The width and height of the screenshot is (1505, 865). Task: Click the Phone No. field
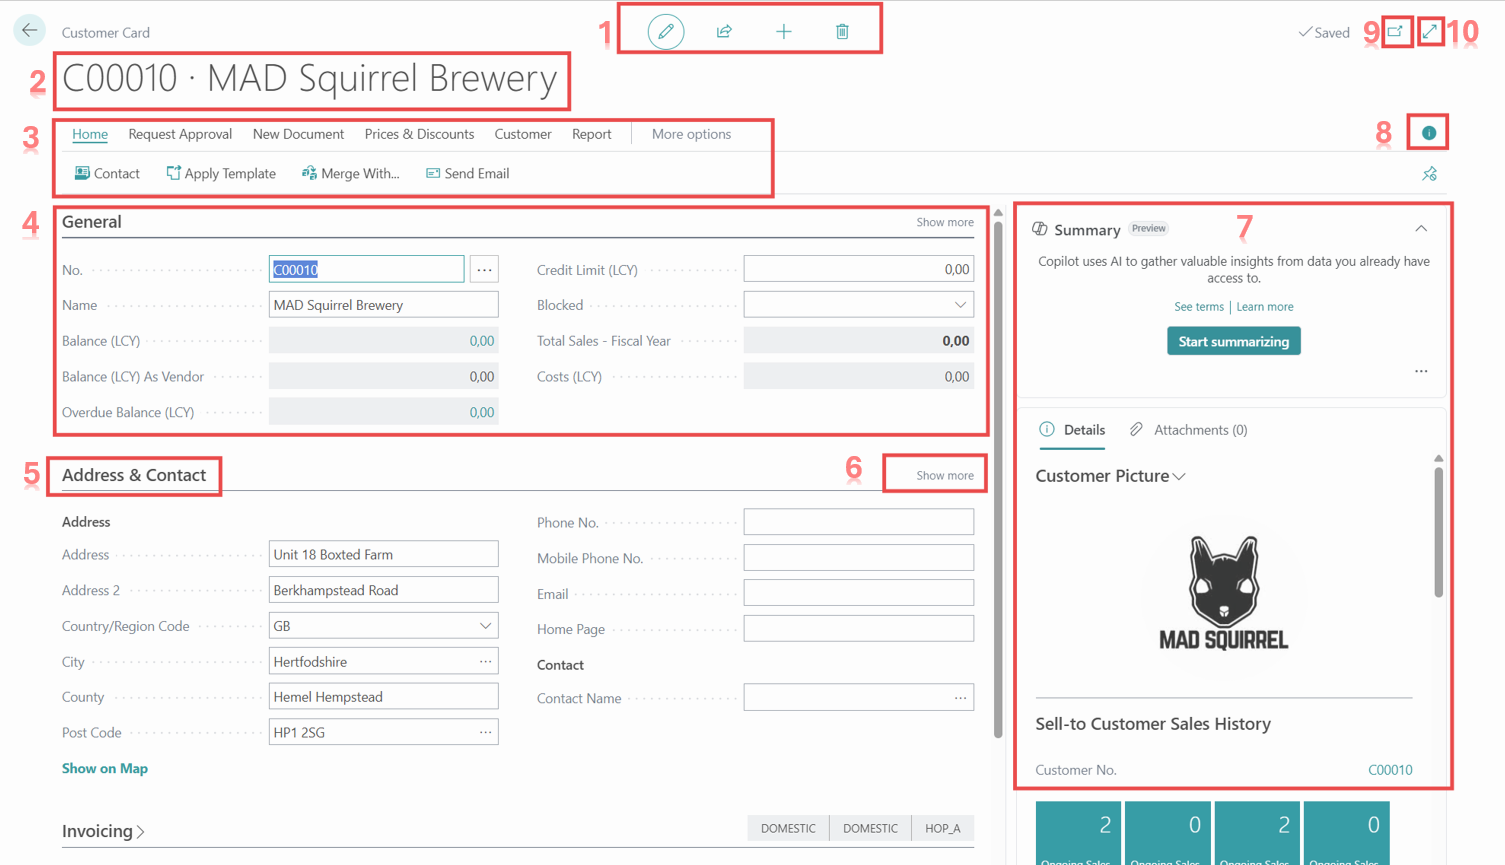click(859, 522)
